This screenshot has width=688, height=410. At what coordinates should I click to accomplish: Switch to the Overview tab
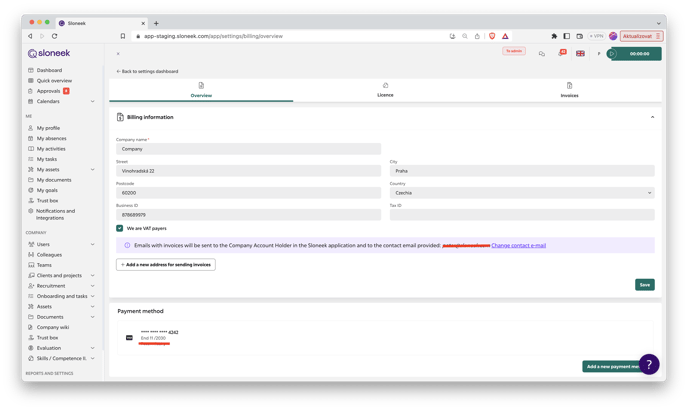pyautogui.click(x=201, y=90)
